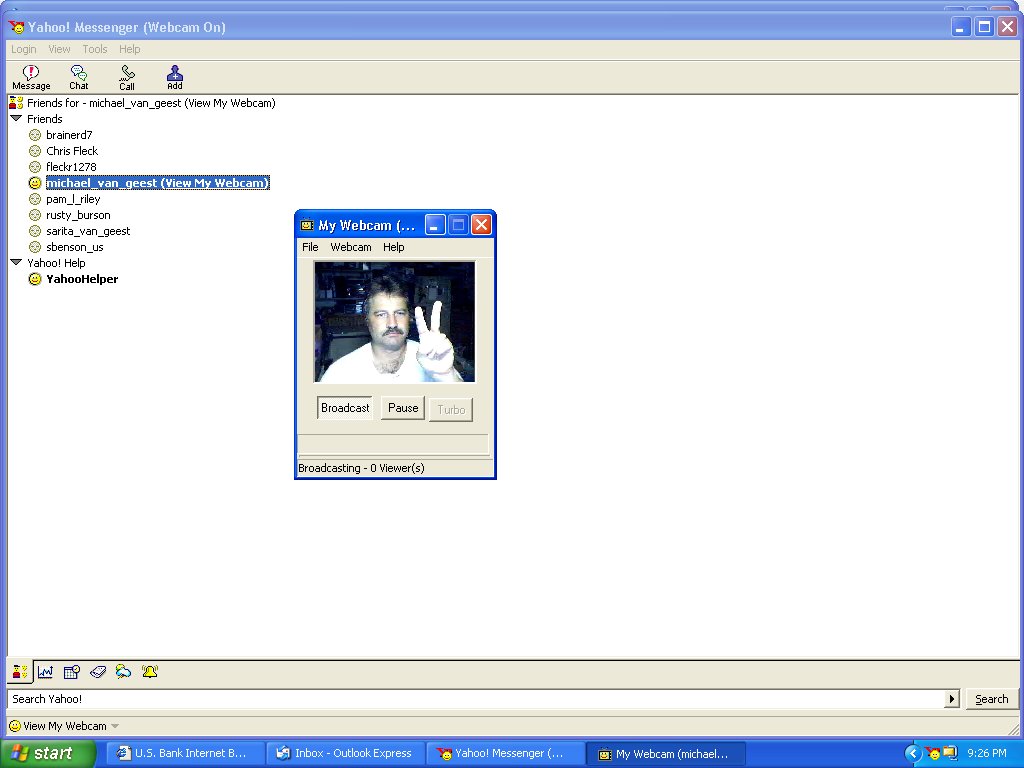Viewport: 1024px width, 768px height.
Task: Open the Stocks chart tab icon
Action: point(45,671)
